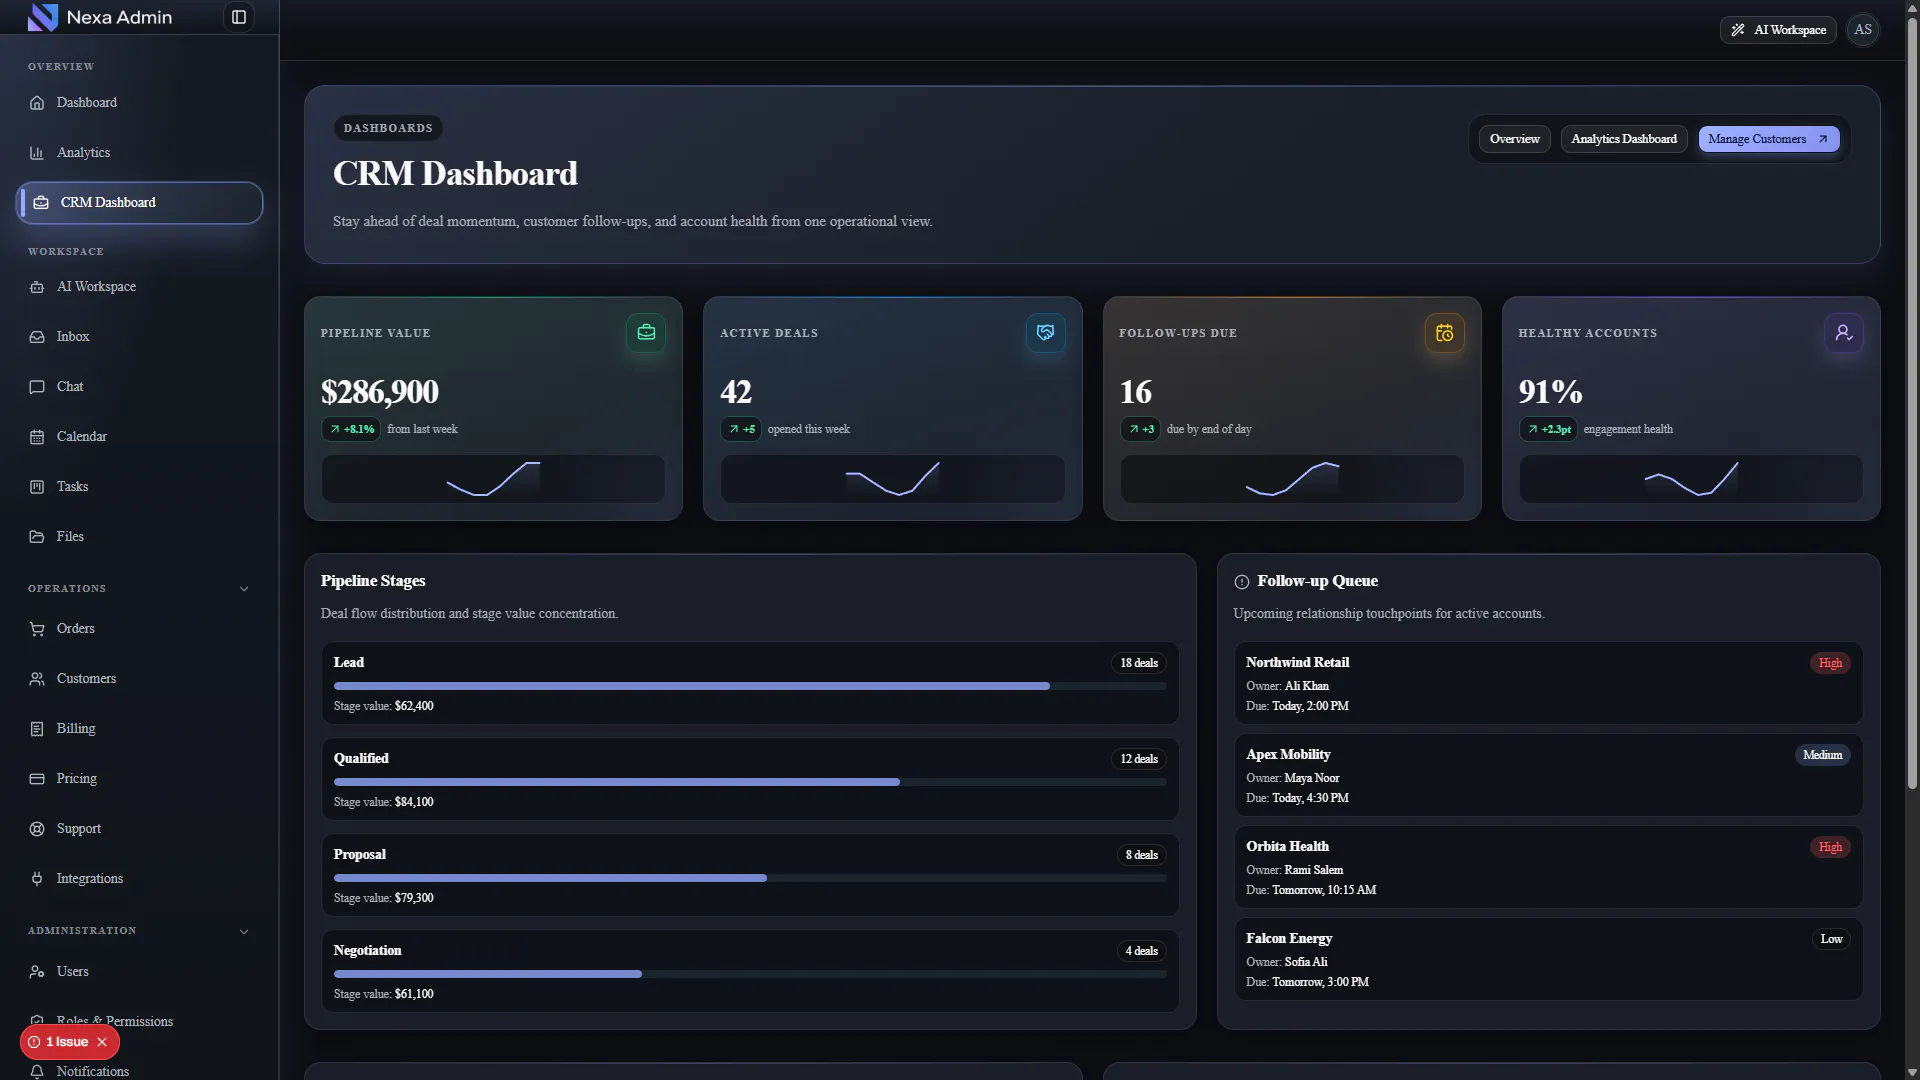Open the Files folder icon
The width and height of the screenshot is (1920, 1080).
37,537
